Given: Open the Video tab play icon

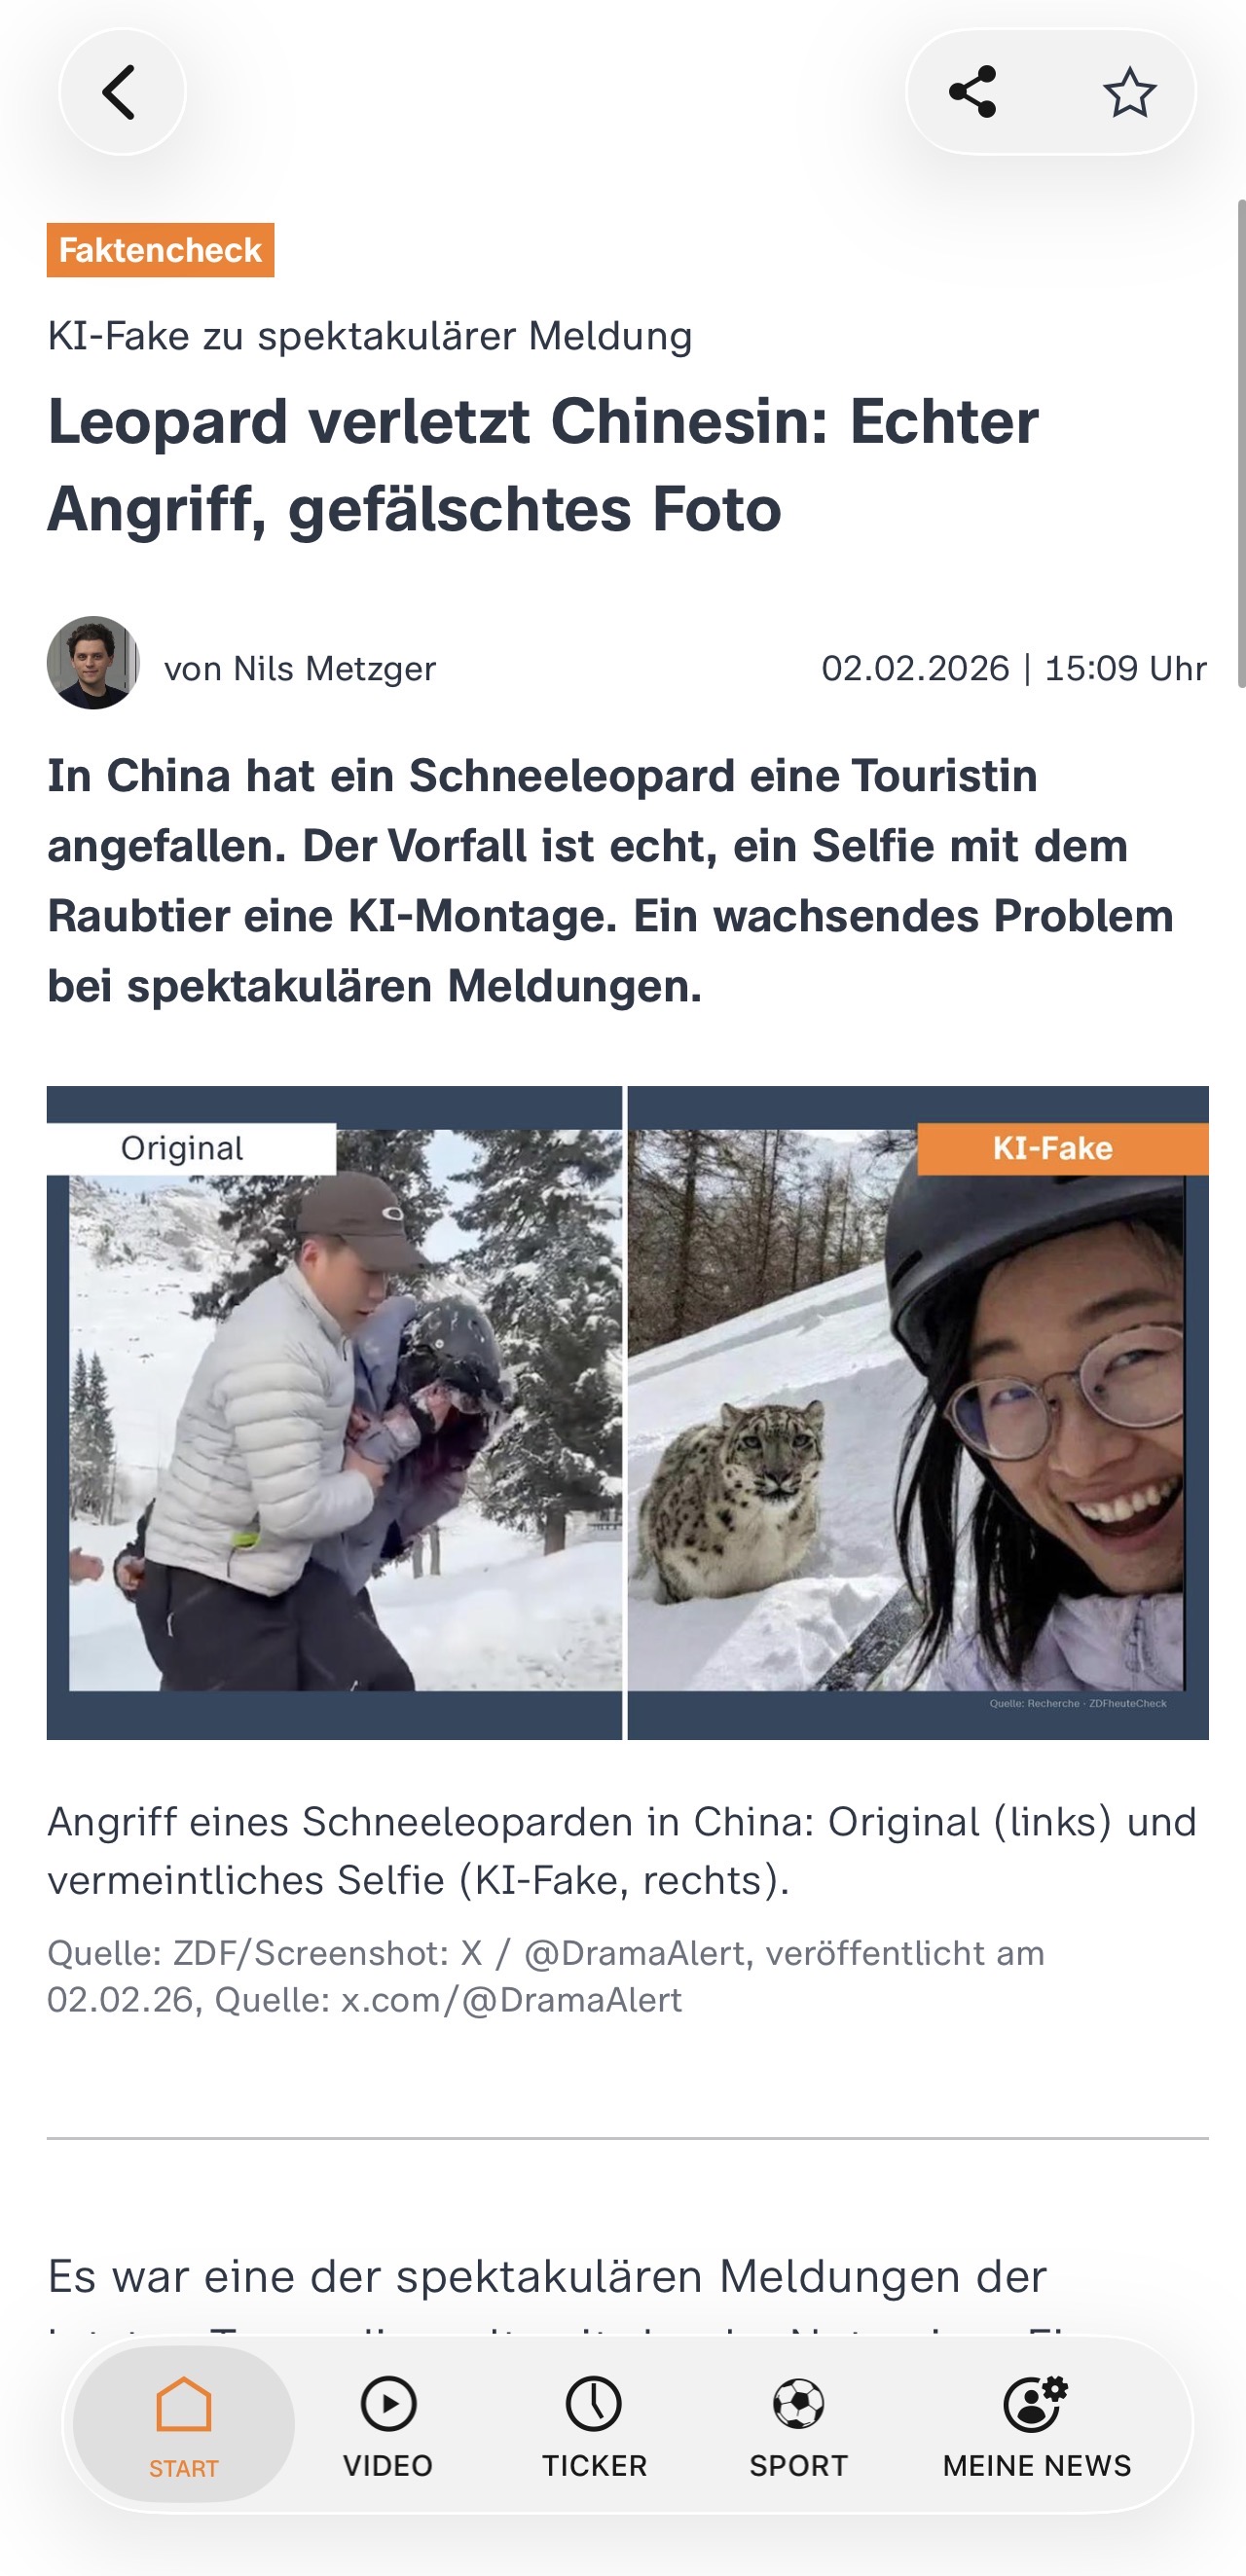Looking at the screenshot, I should [388, 2404].
